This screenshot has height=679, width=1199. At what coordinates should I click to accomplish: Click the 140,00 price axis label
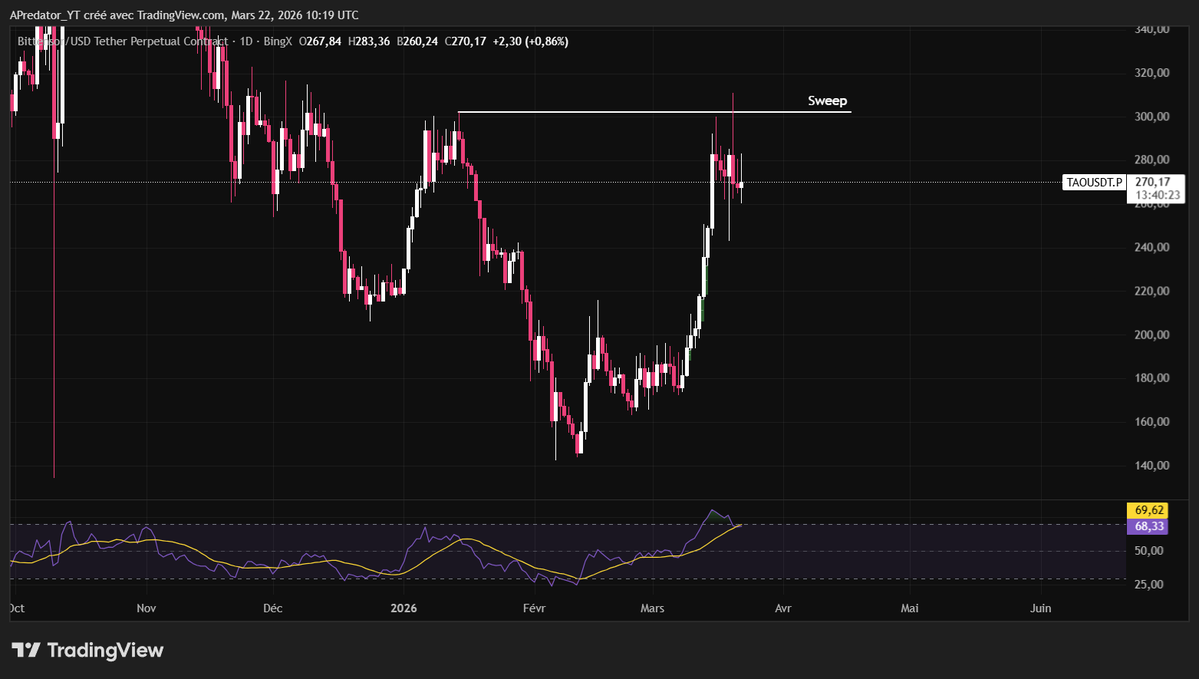pos(1152,465)
